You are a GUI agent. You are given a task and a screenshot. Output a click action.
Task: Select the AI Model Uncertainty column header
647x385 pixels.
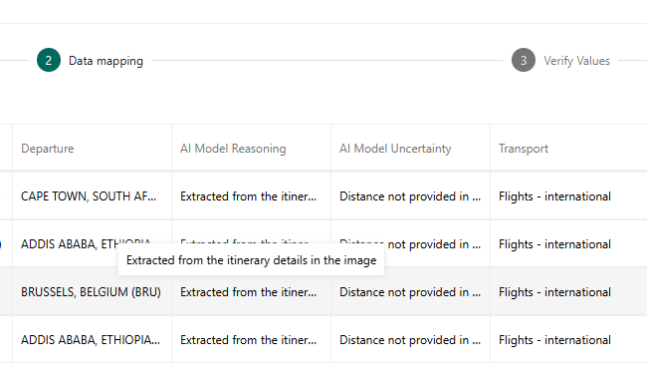coord(395,149)
